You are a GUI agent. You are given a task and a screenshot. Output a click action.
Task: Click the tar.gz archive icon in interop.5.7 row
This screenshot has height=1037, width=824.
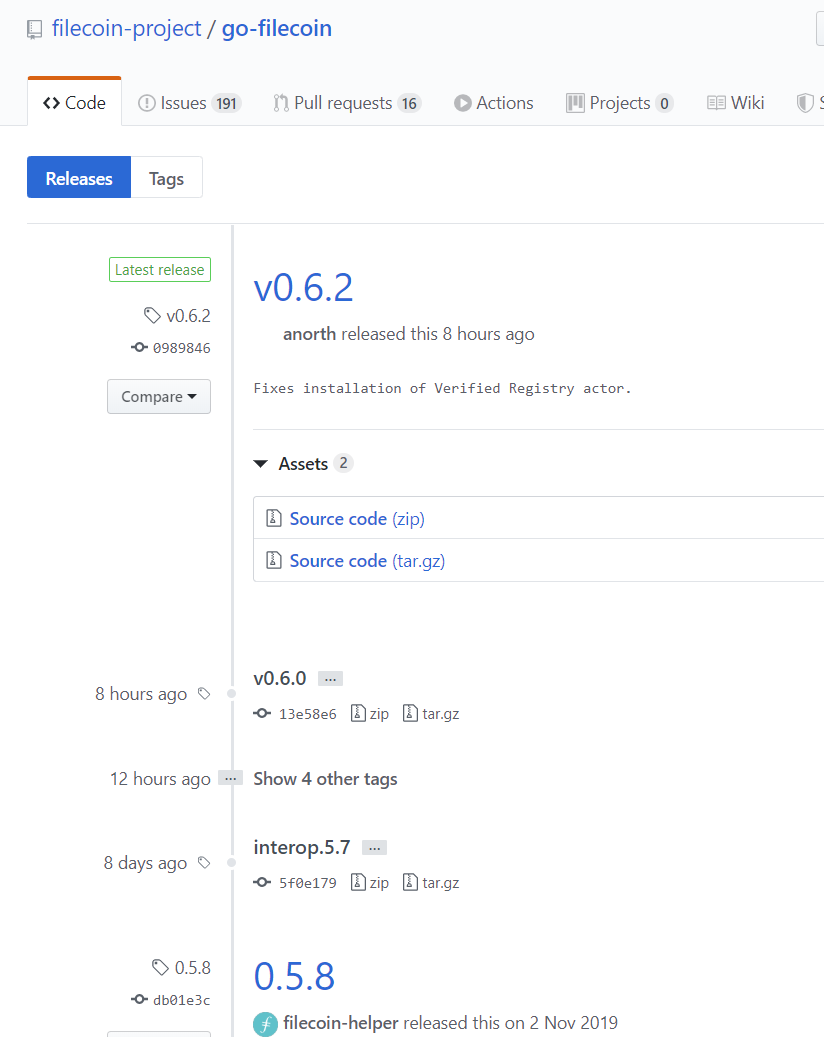pyautogui.click(x=410, y=882)
